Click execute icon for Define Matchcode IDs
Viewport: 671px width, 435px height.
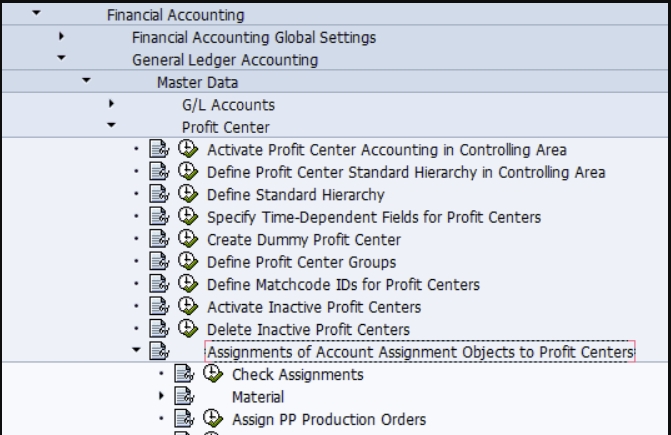pyautogui.click(x=187, y=284)
